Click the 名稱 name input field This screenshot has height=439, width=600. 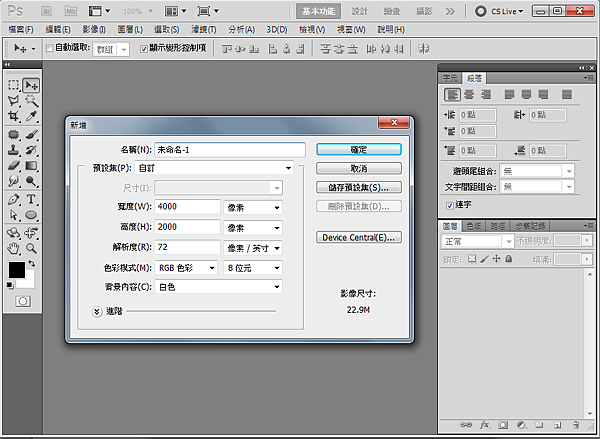point(229,149)
